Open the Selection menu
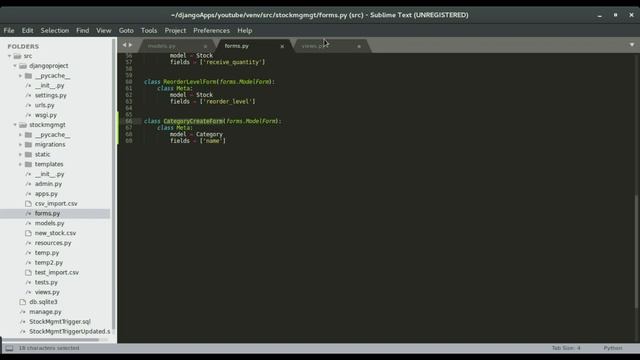 55,31
